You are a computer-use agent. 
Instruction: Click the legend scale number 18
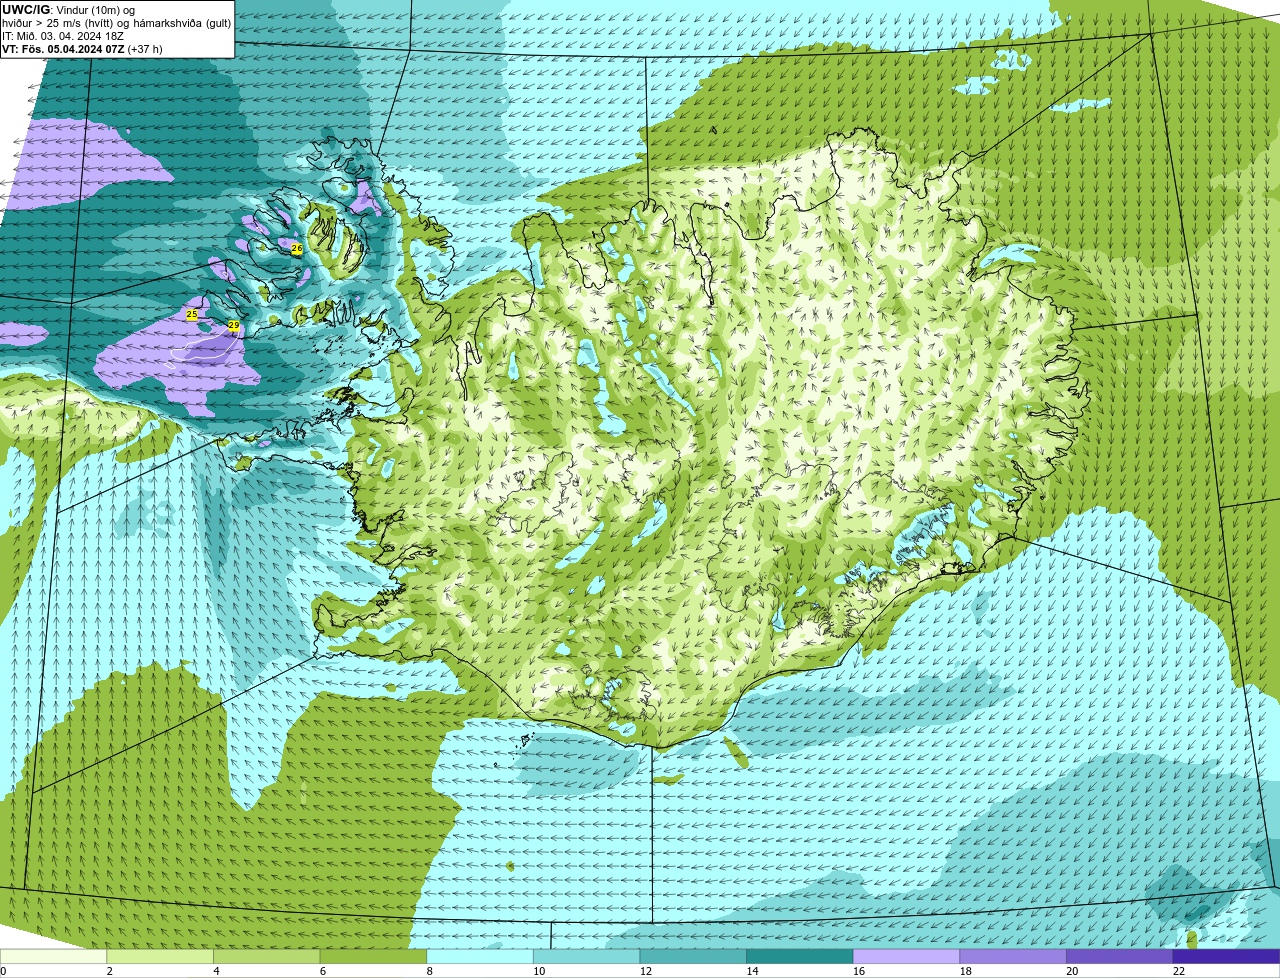pos(966,971)
